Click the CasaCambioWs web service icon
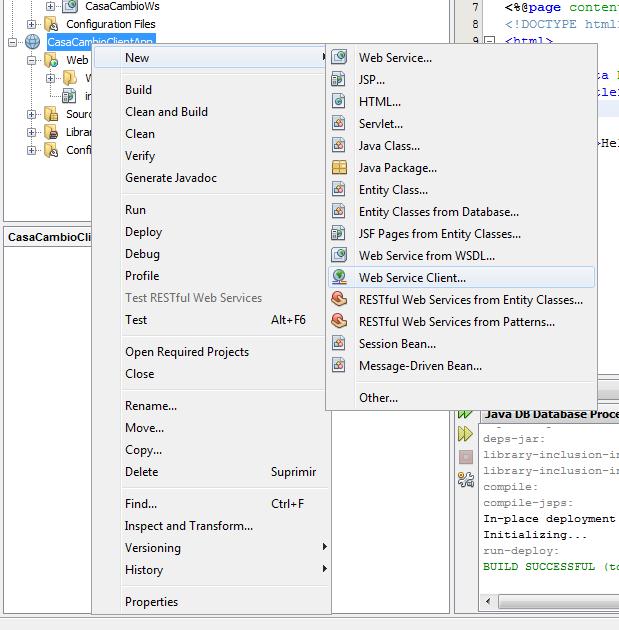The height and width of the screenshot is (630, 619). click(70, 6)
